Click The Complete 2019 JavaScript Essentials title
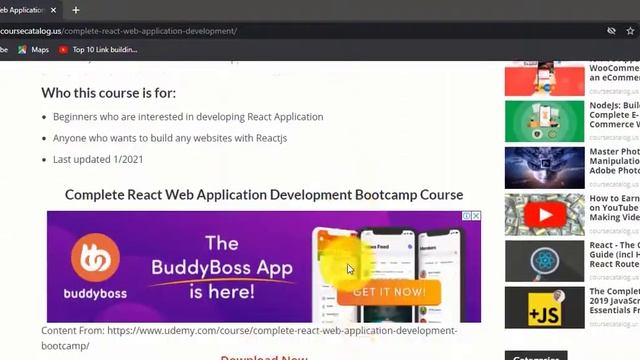Viewport: 640px width, 360px height. click(614, 301)
